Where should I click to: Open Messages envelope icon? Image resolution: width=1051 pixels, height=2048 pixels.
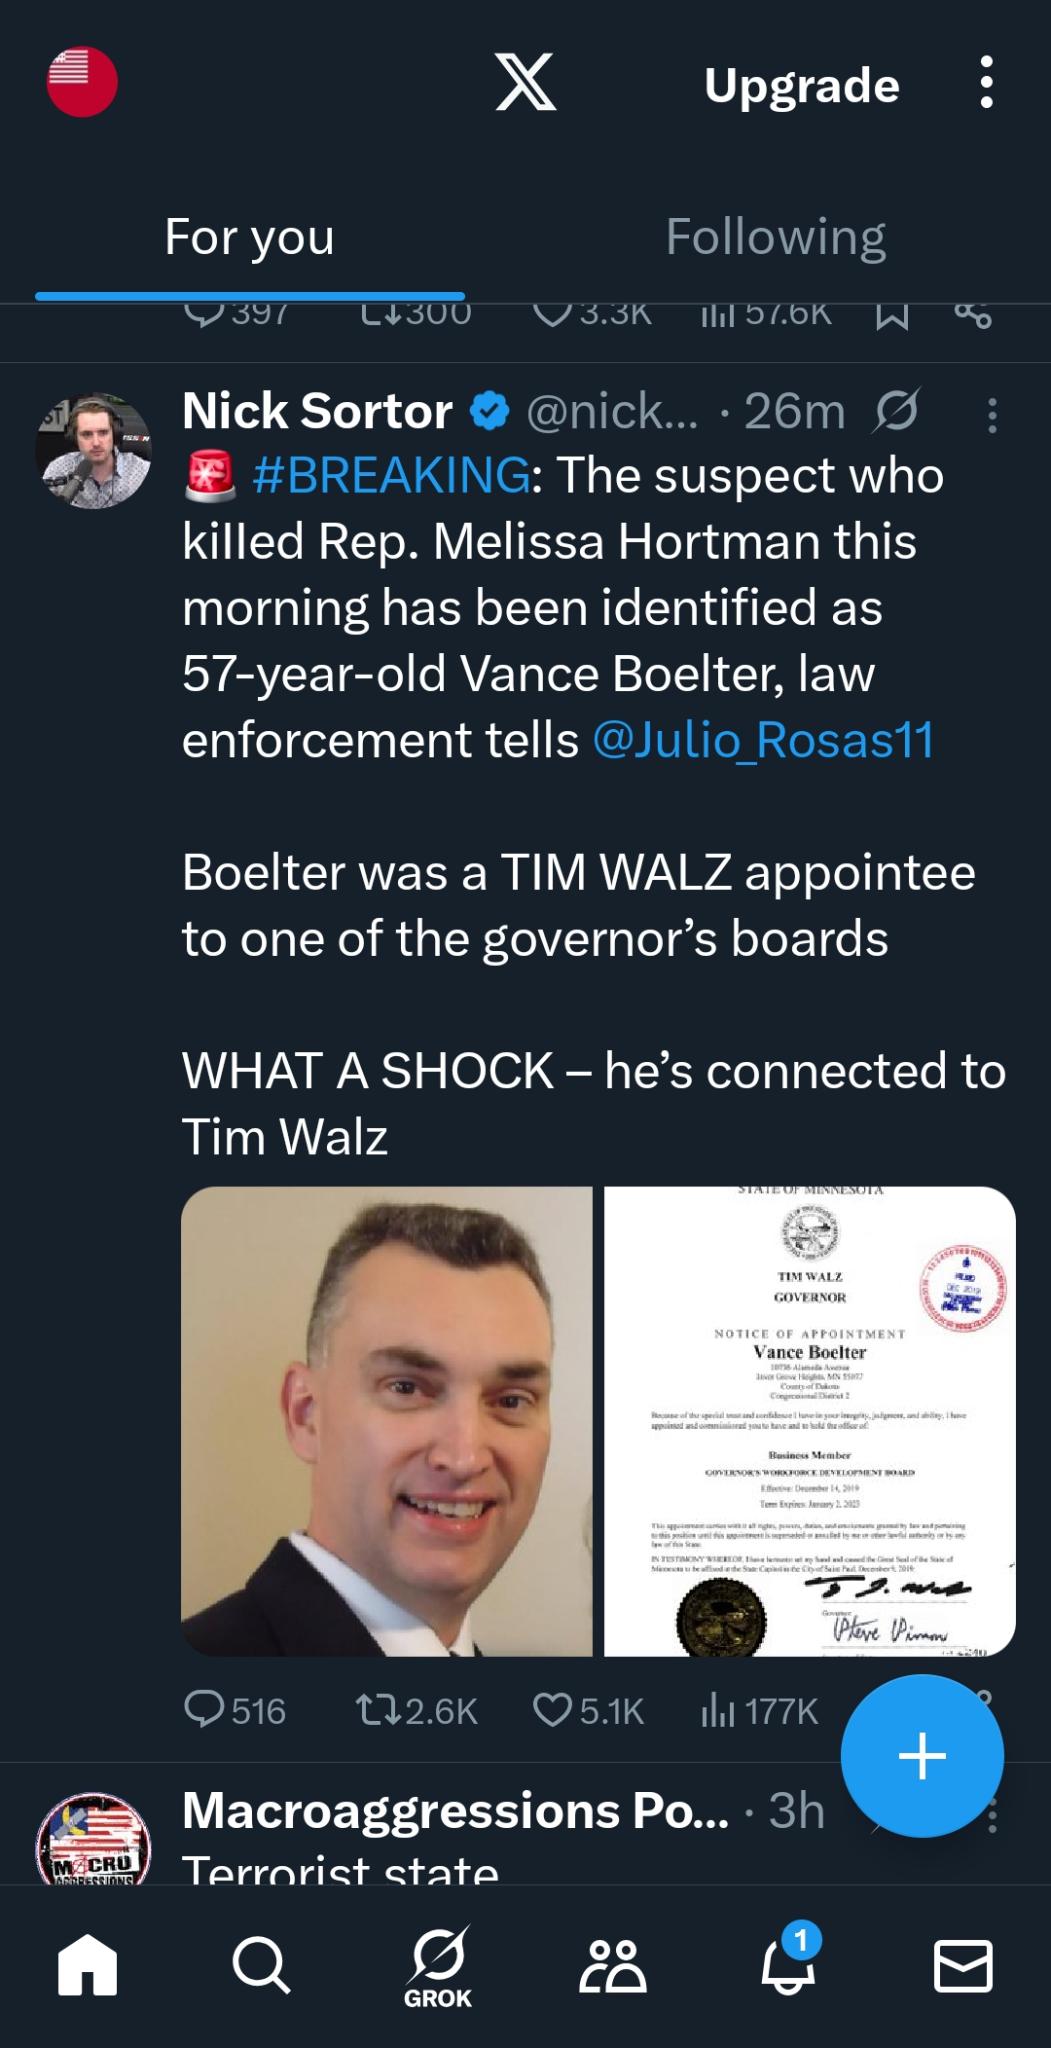click(962, 1966)
